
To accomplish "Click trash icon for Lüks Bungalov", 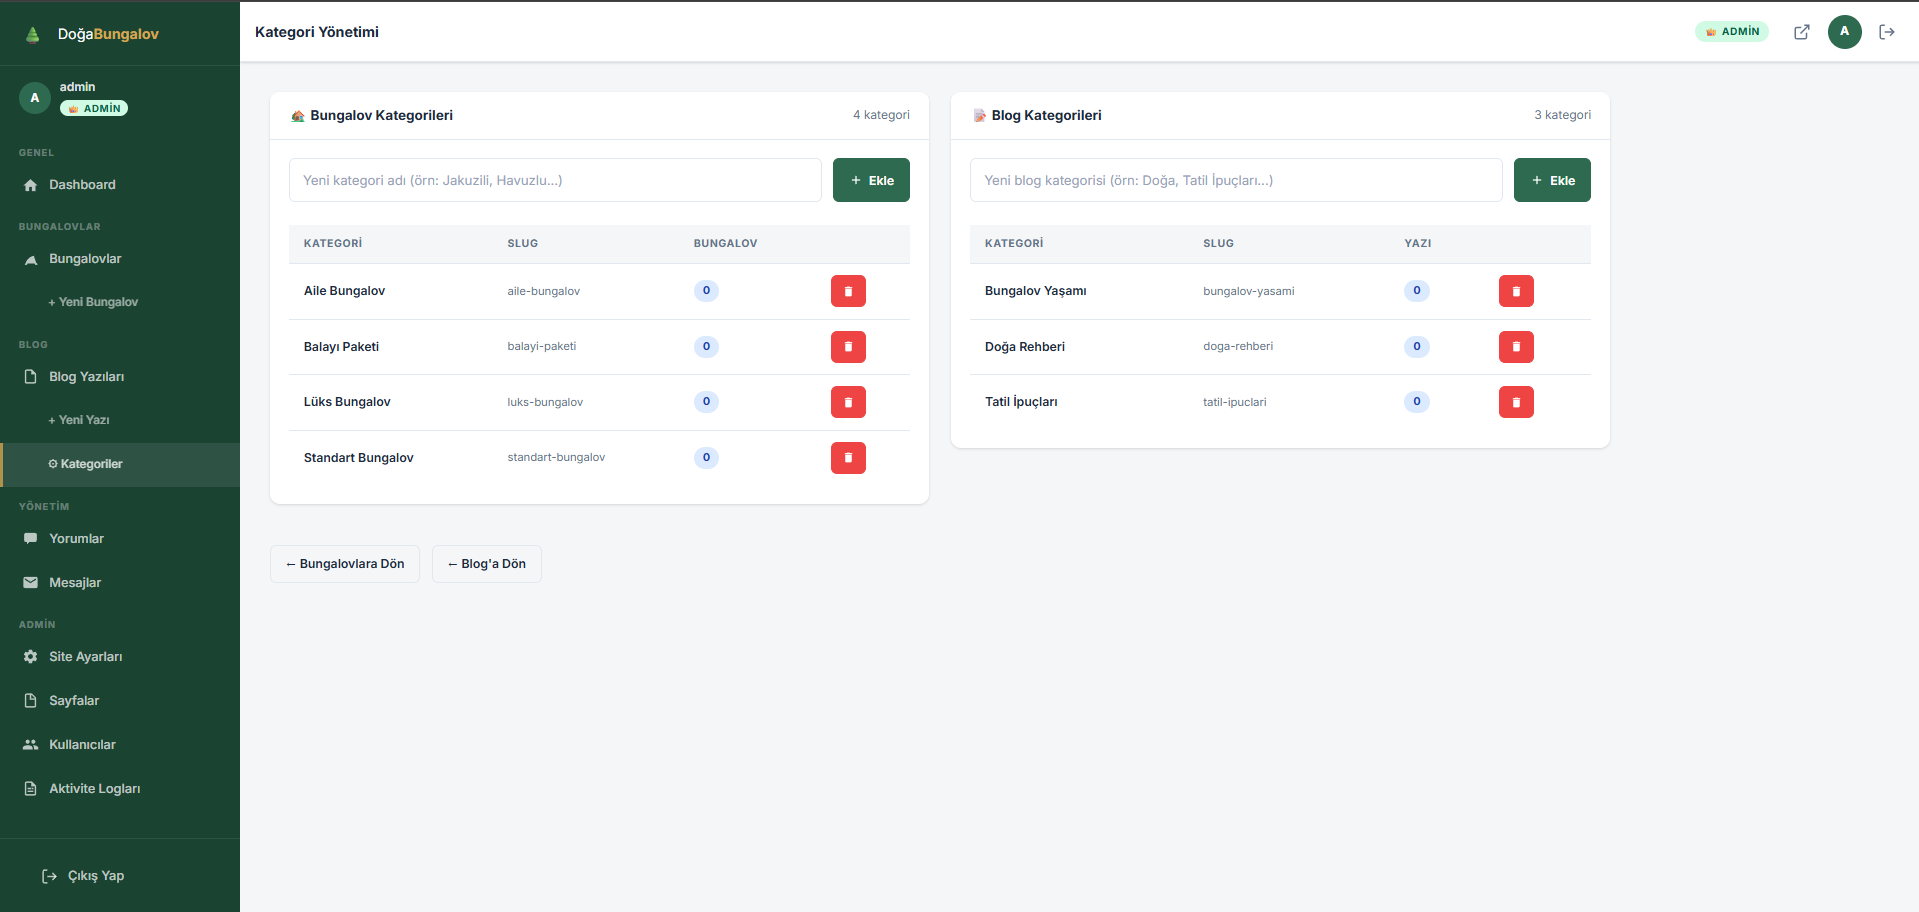I will click(x=848, y=402).
